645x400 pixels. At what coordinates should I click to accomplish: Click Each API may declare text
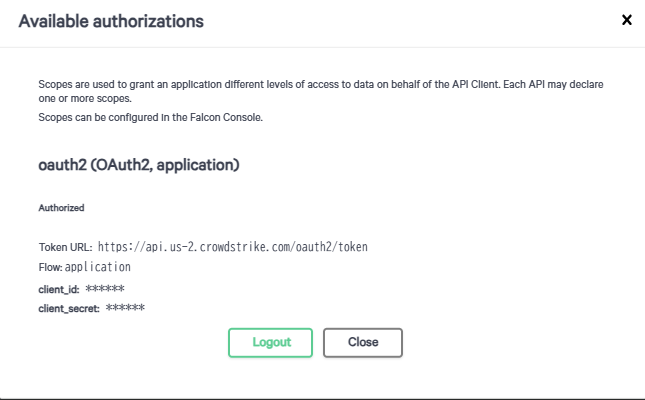(x=553, y=84)
